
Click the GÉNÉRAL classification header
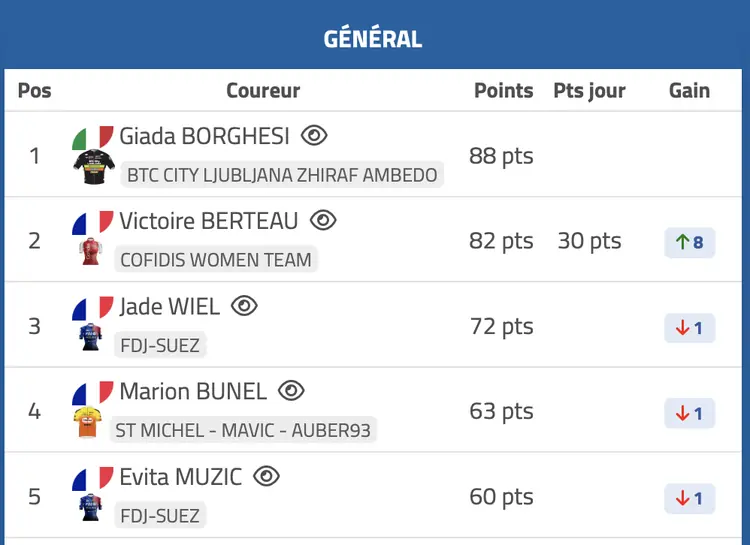[x=373, y=39]
